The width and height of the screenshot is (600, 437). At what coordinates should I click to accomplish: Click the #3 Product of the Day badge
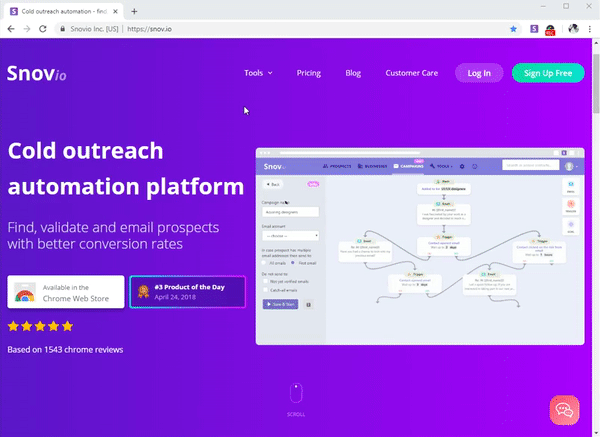(188, 292)
